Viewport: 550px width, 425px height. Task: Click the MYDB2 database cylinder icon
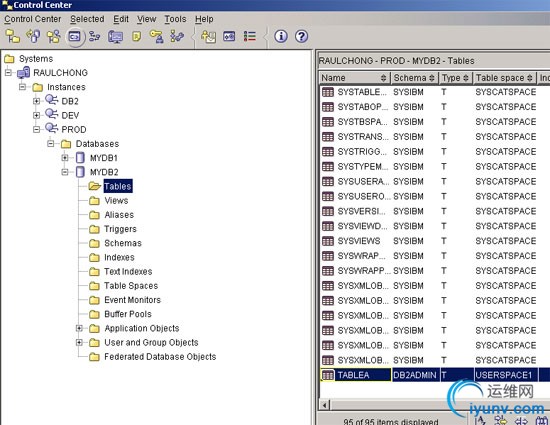[x=80, y=172]
